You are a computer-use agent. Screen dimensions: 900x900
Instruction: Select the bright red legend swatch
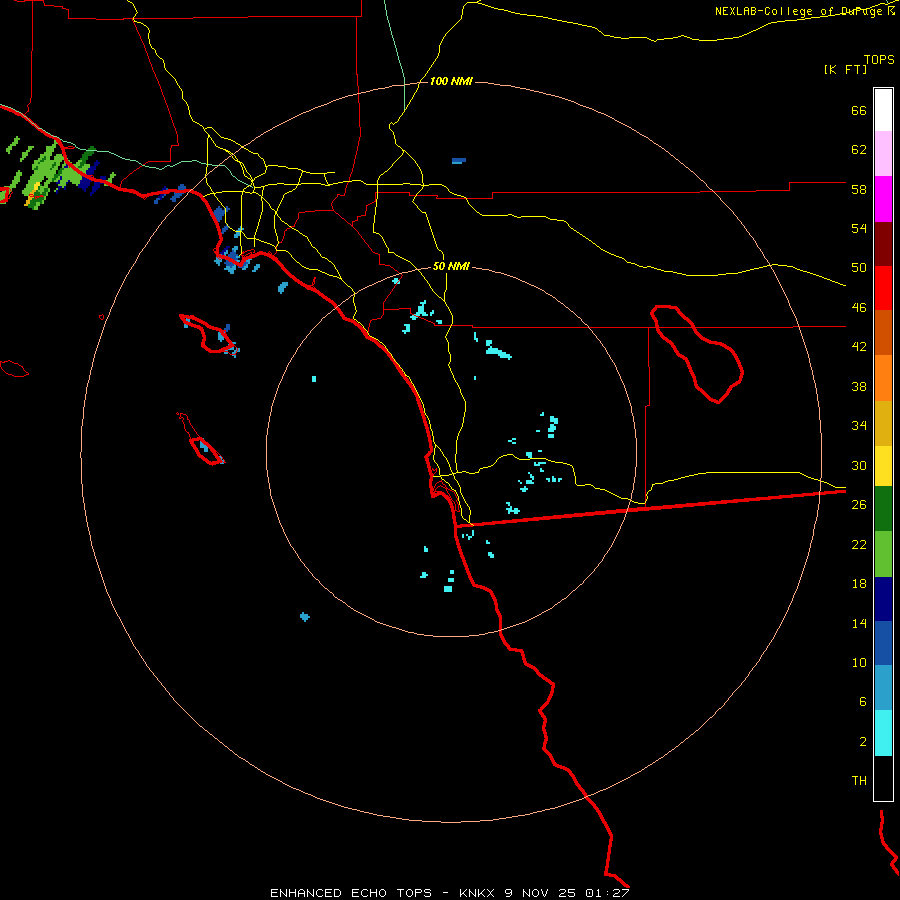[x=883, y=288]
